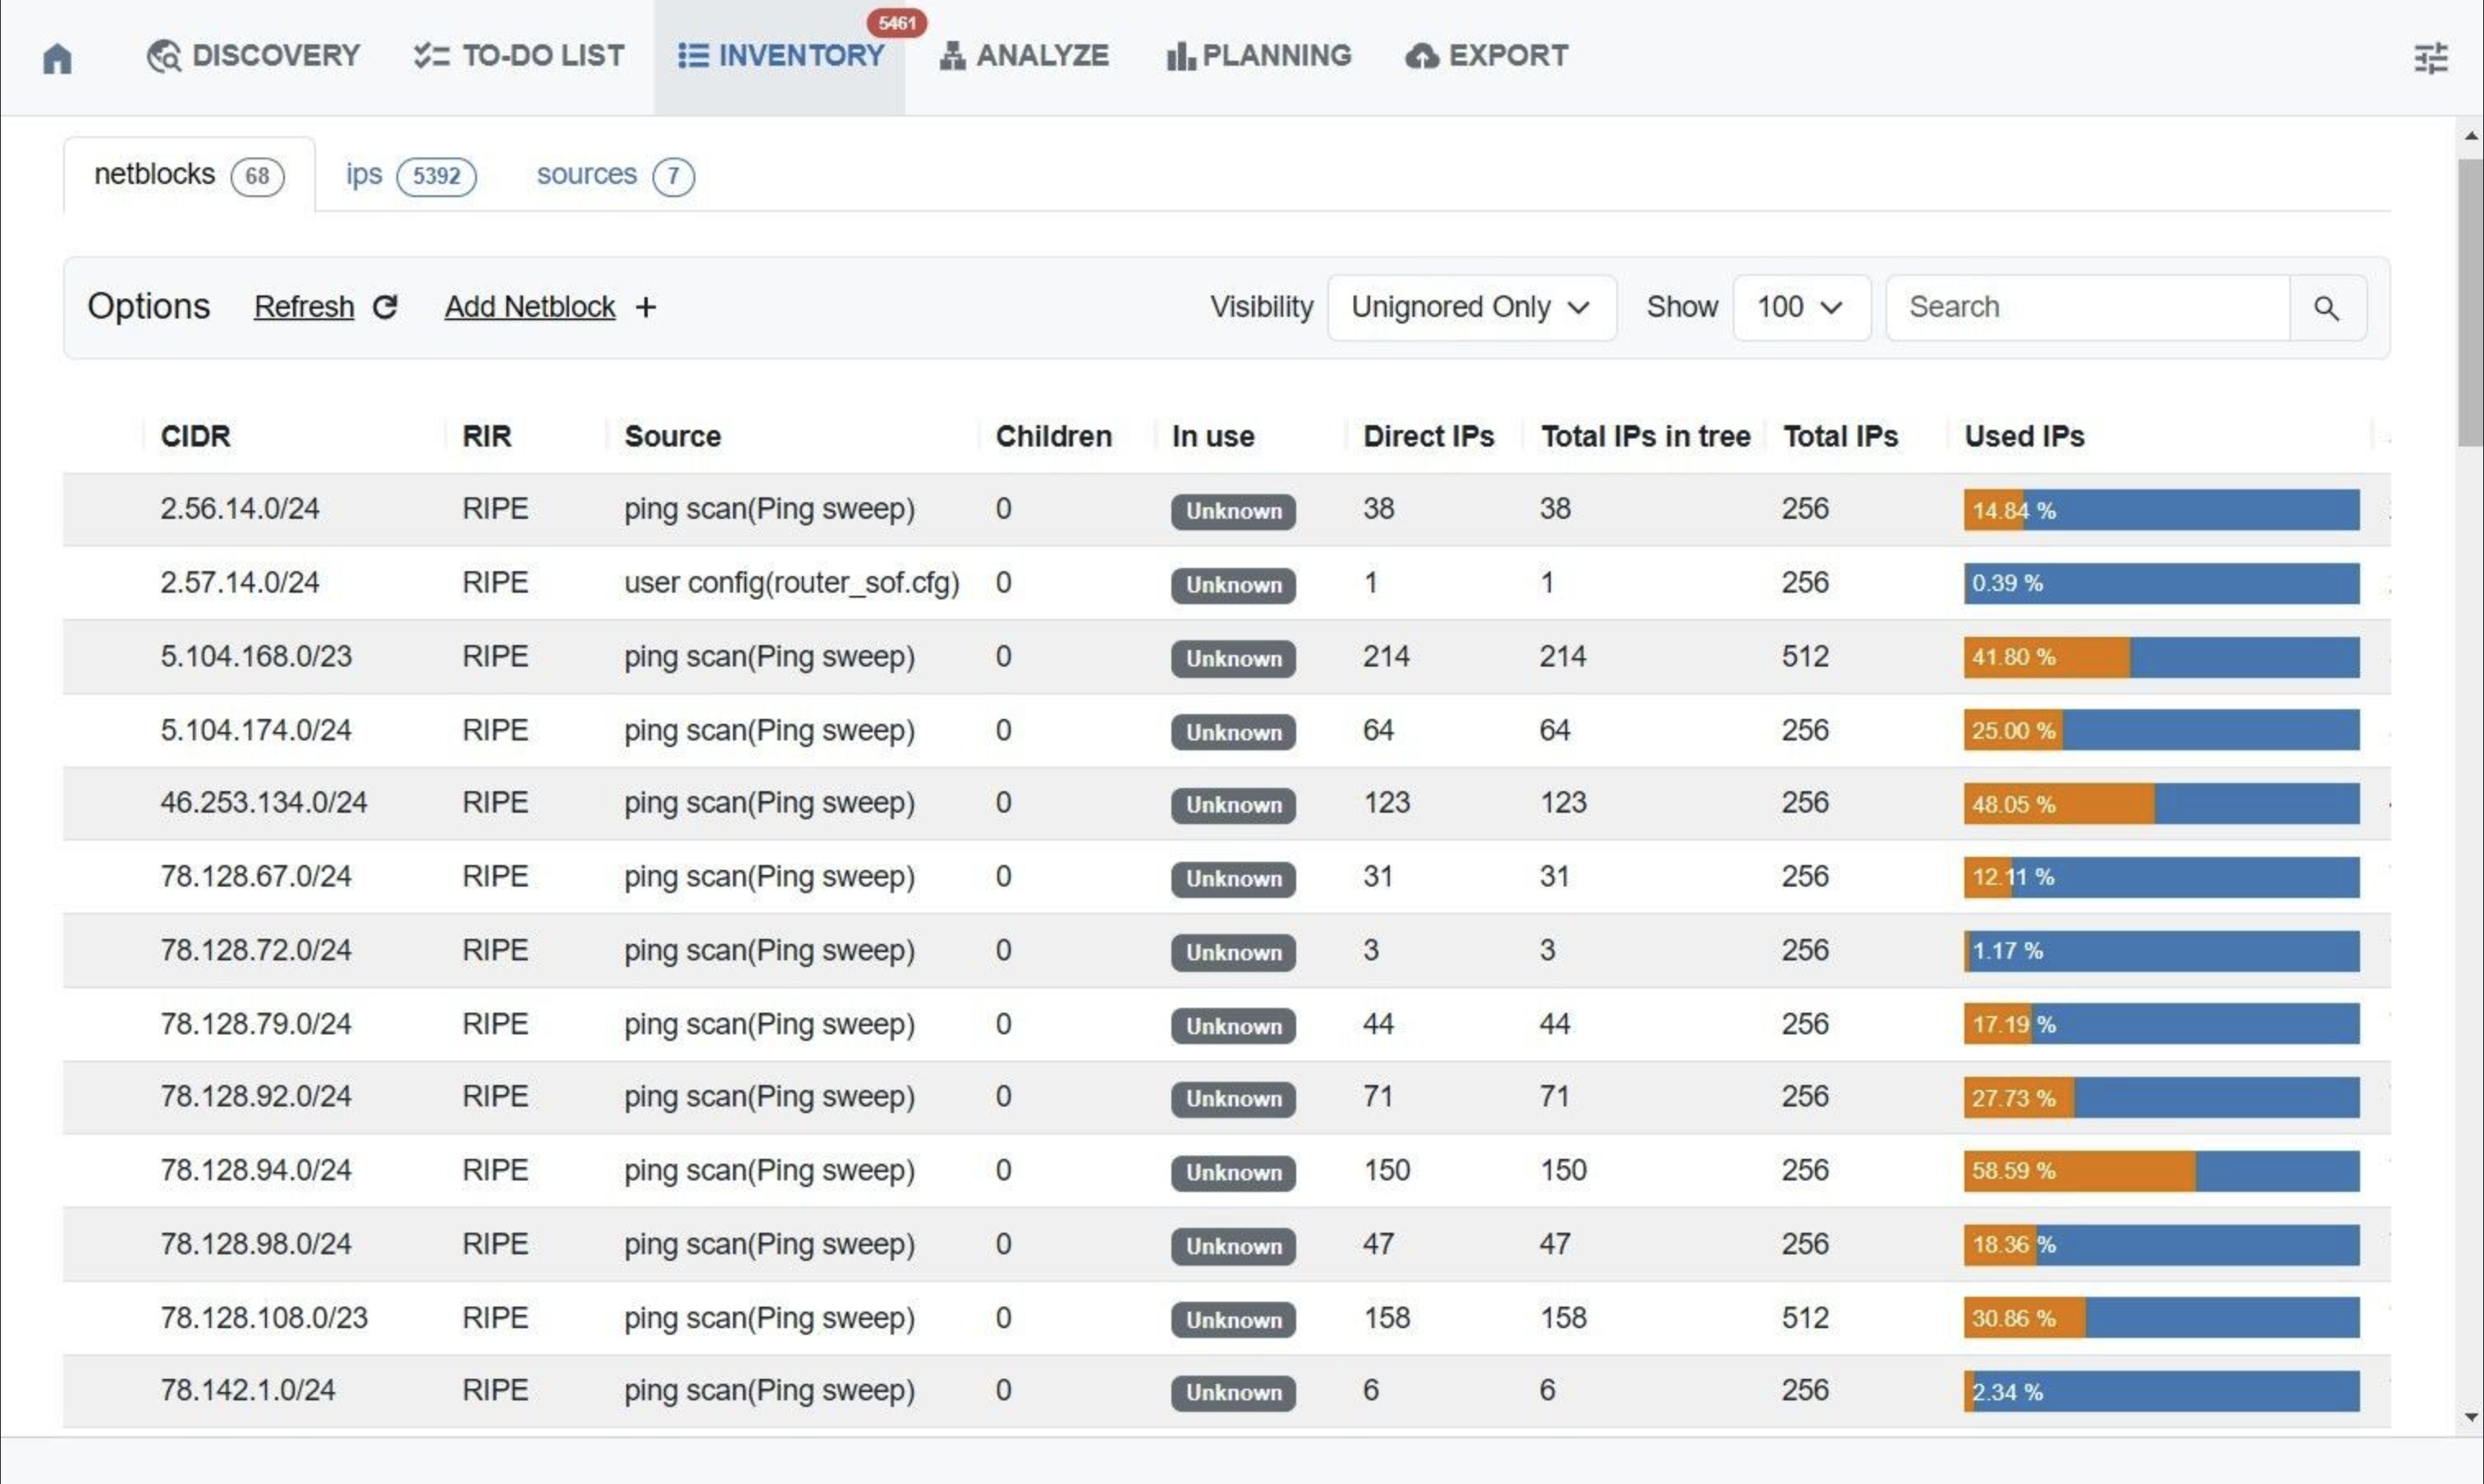The width and height of the screenshot is (2484, 1484).
Task: Open the Discovery section
Action: pos(253,56)
